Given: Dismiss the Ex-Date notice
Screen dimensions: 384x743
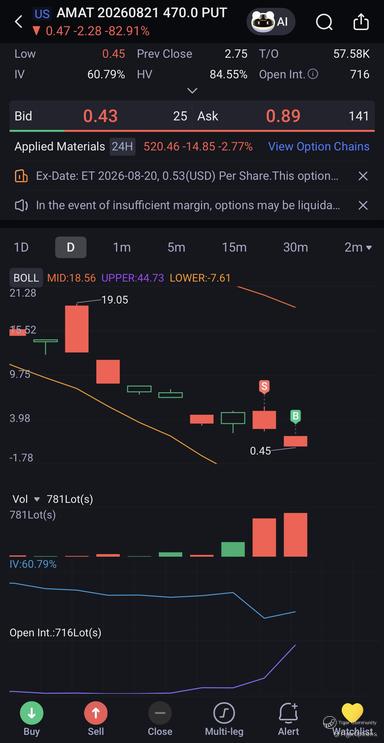Looking at the screenshot, I should point(363,177).
